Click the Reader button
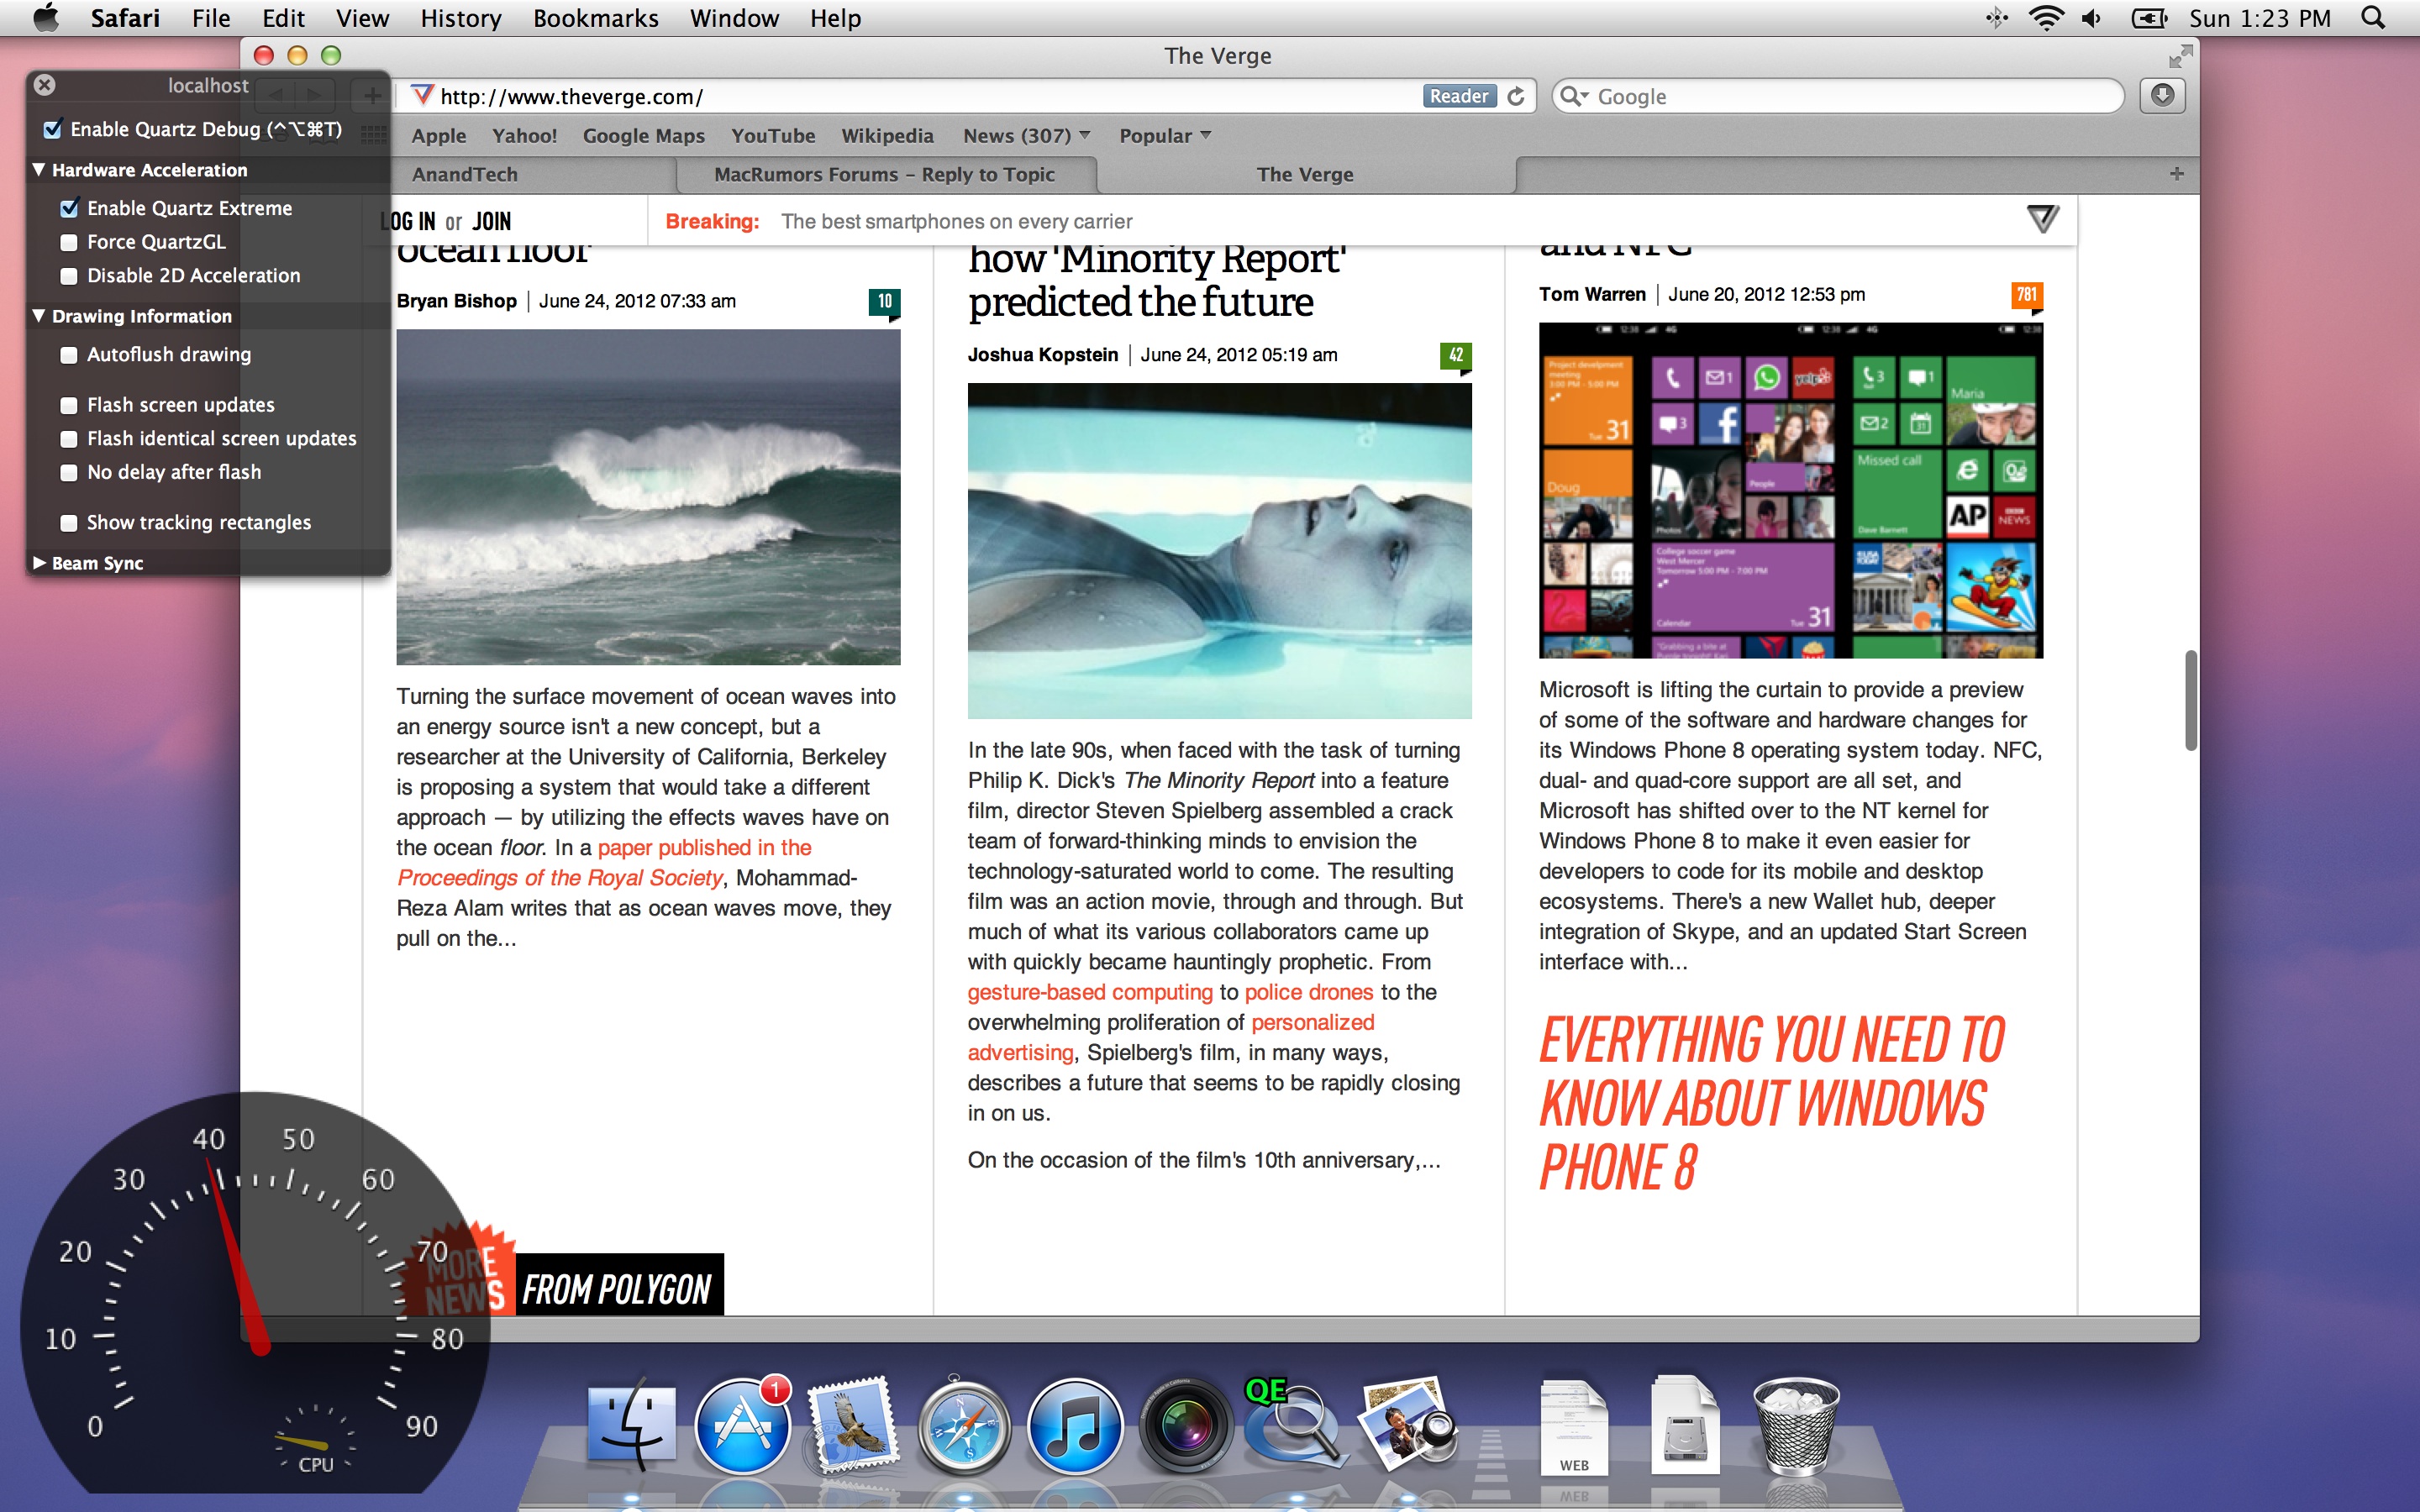 click(1459, 96)
